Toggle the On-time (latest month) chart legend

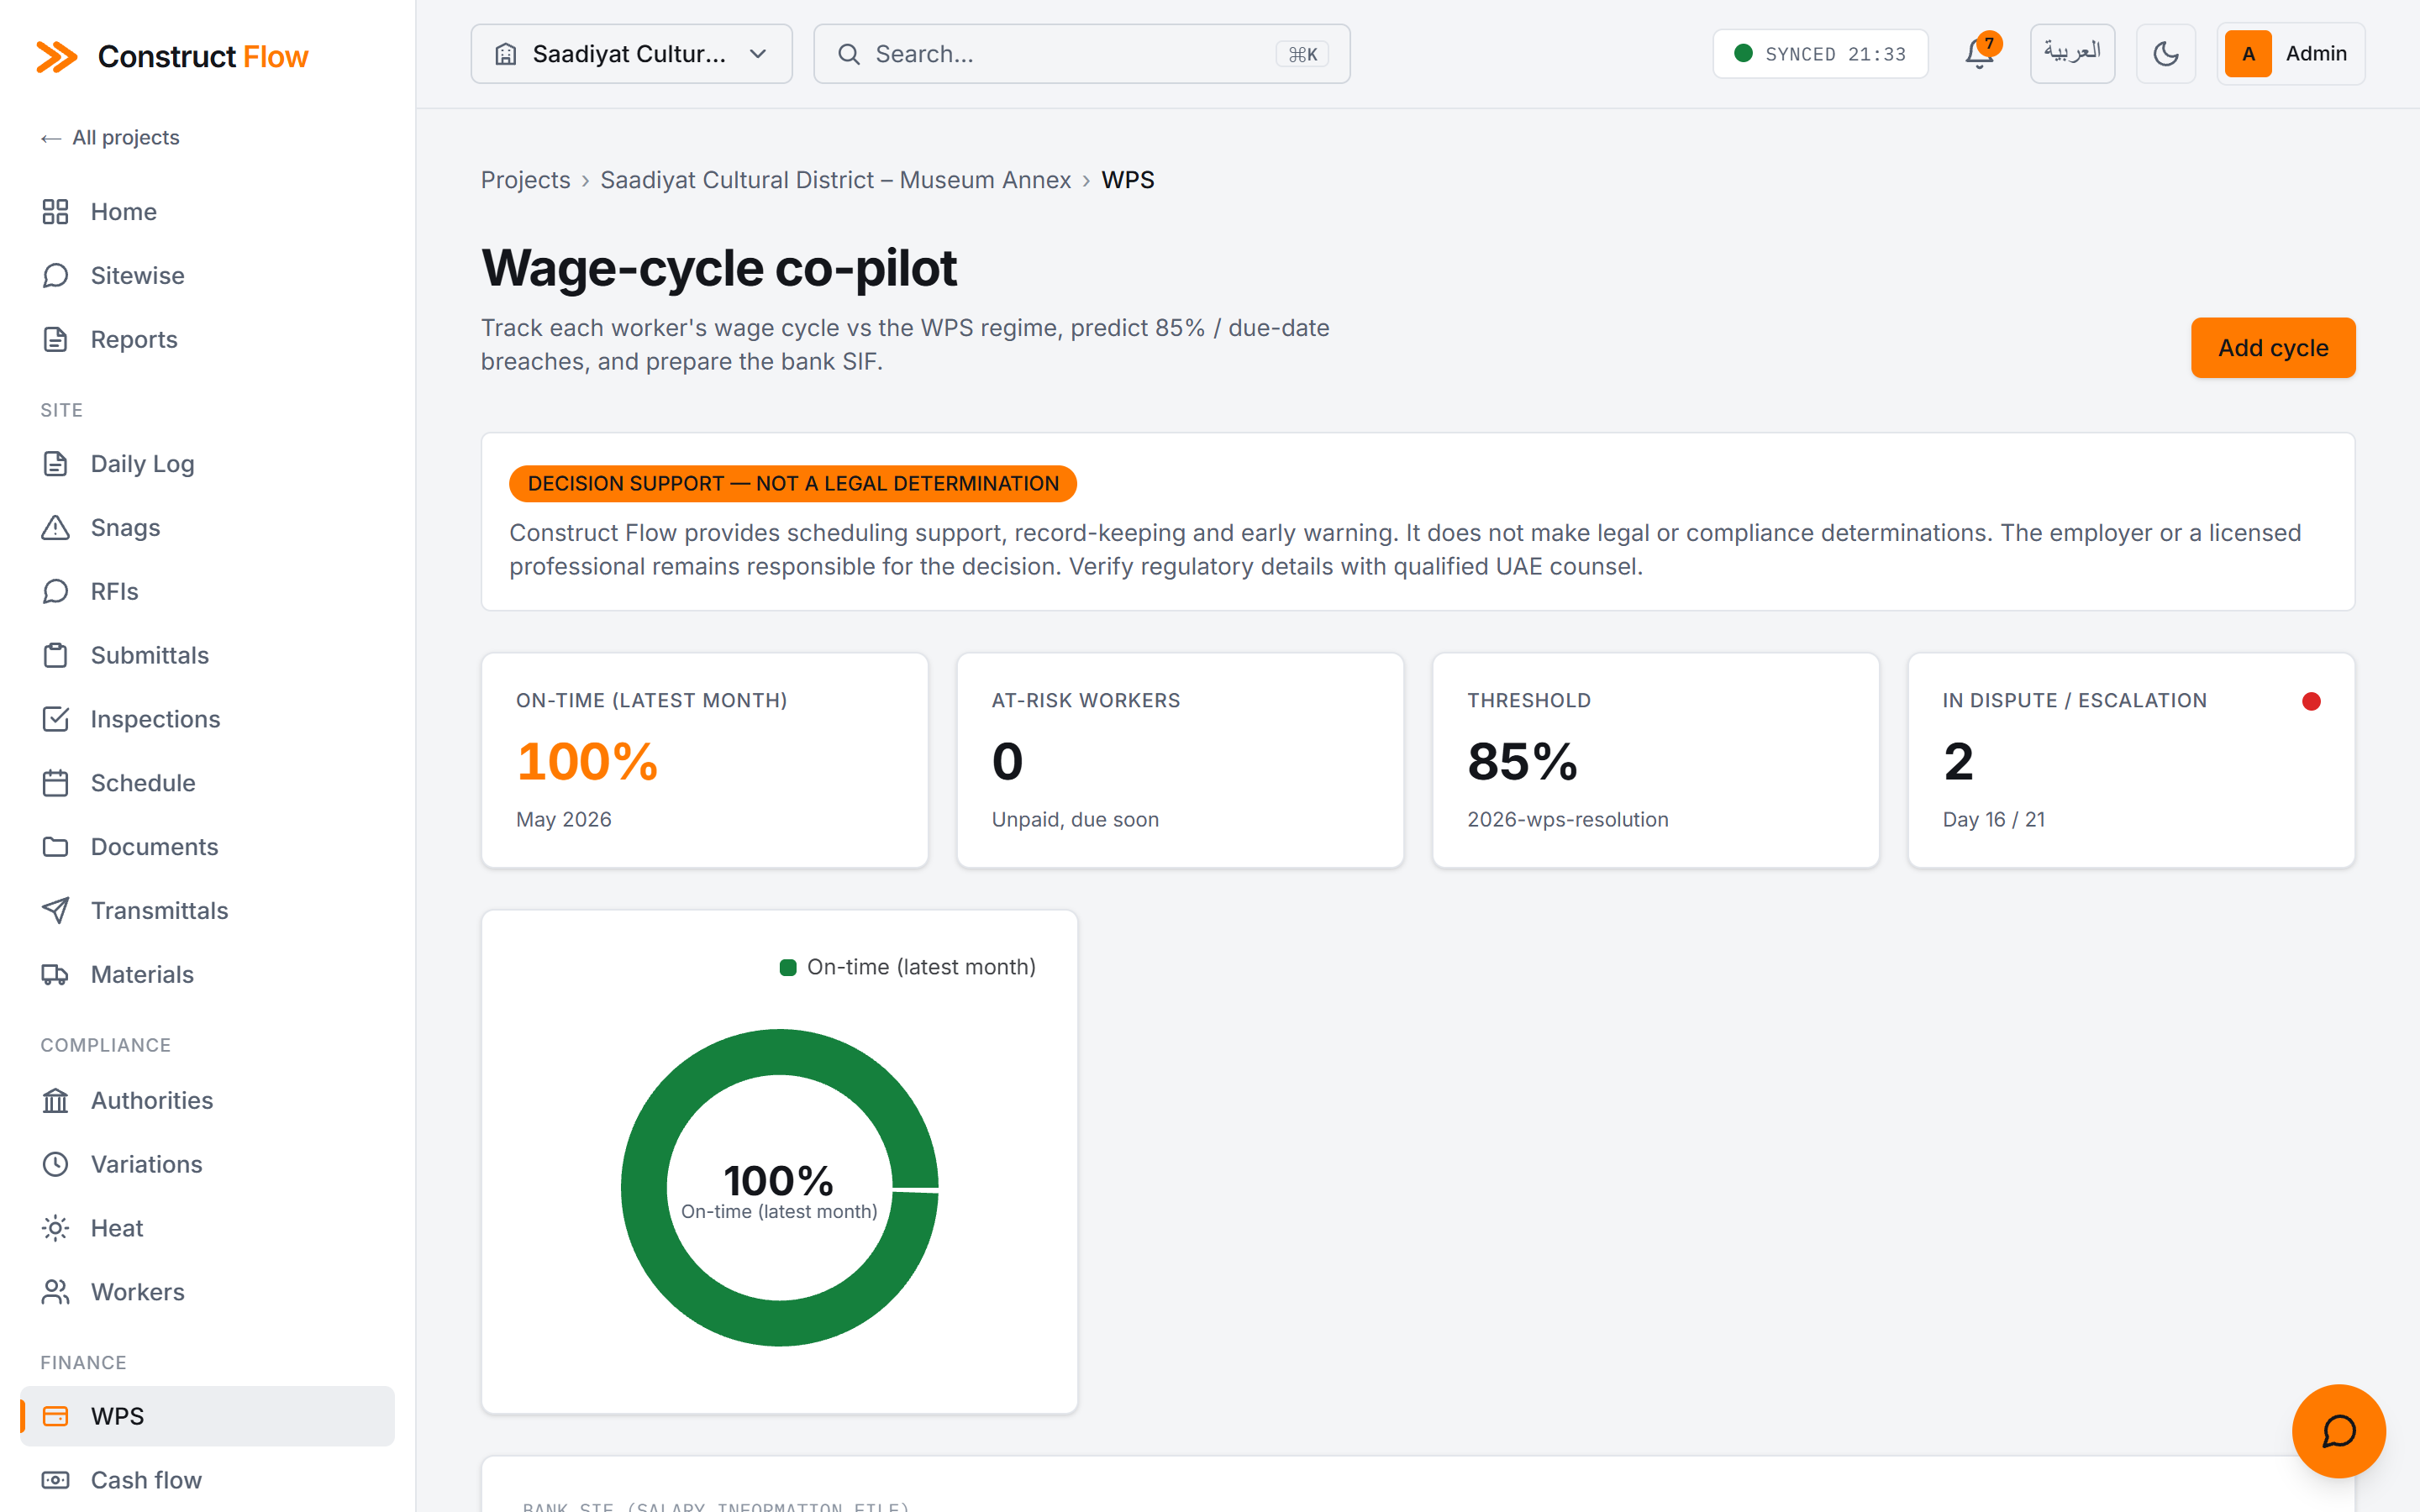(907, 968)
